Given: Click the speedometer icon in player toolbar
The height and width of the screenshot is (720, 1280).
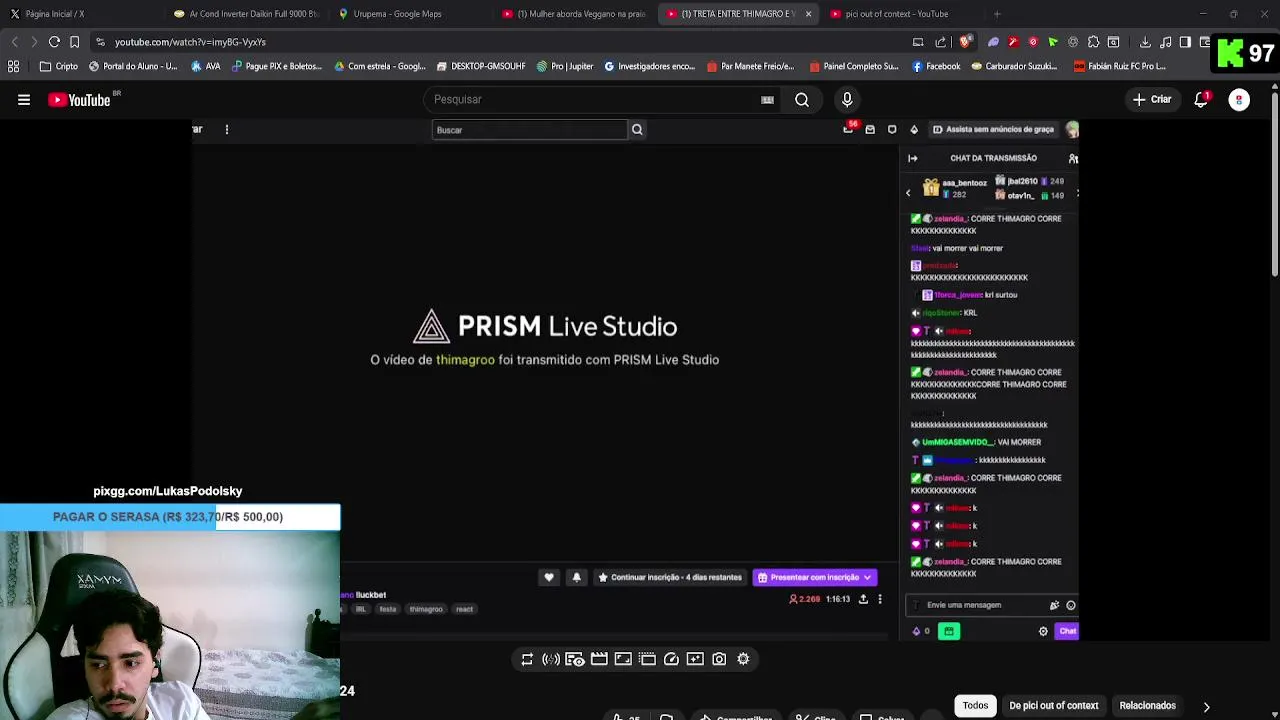Looking at the screenshot, I should 671,659.
